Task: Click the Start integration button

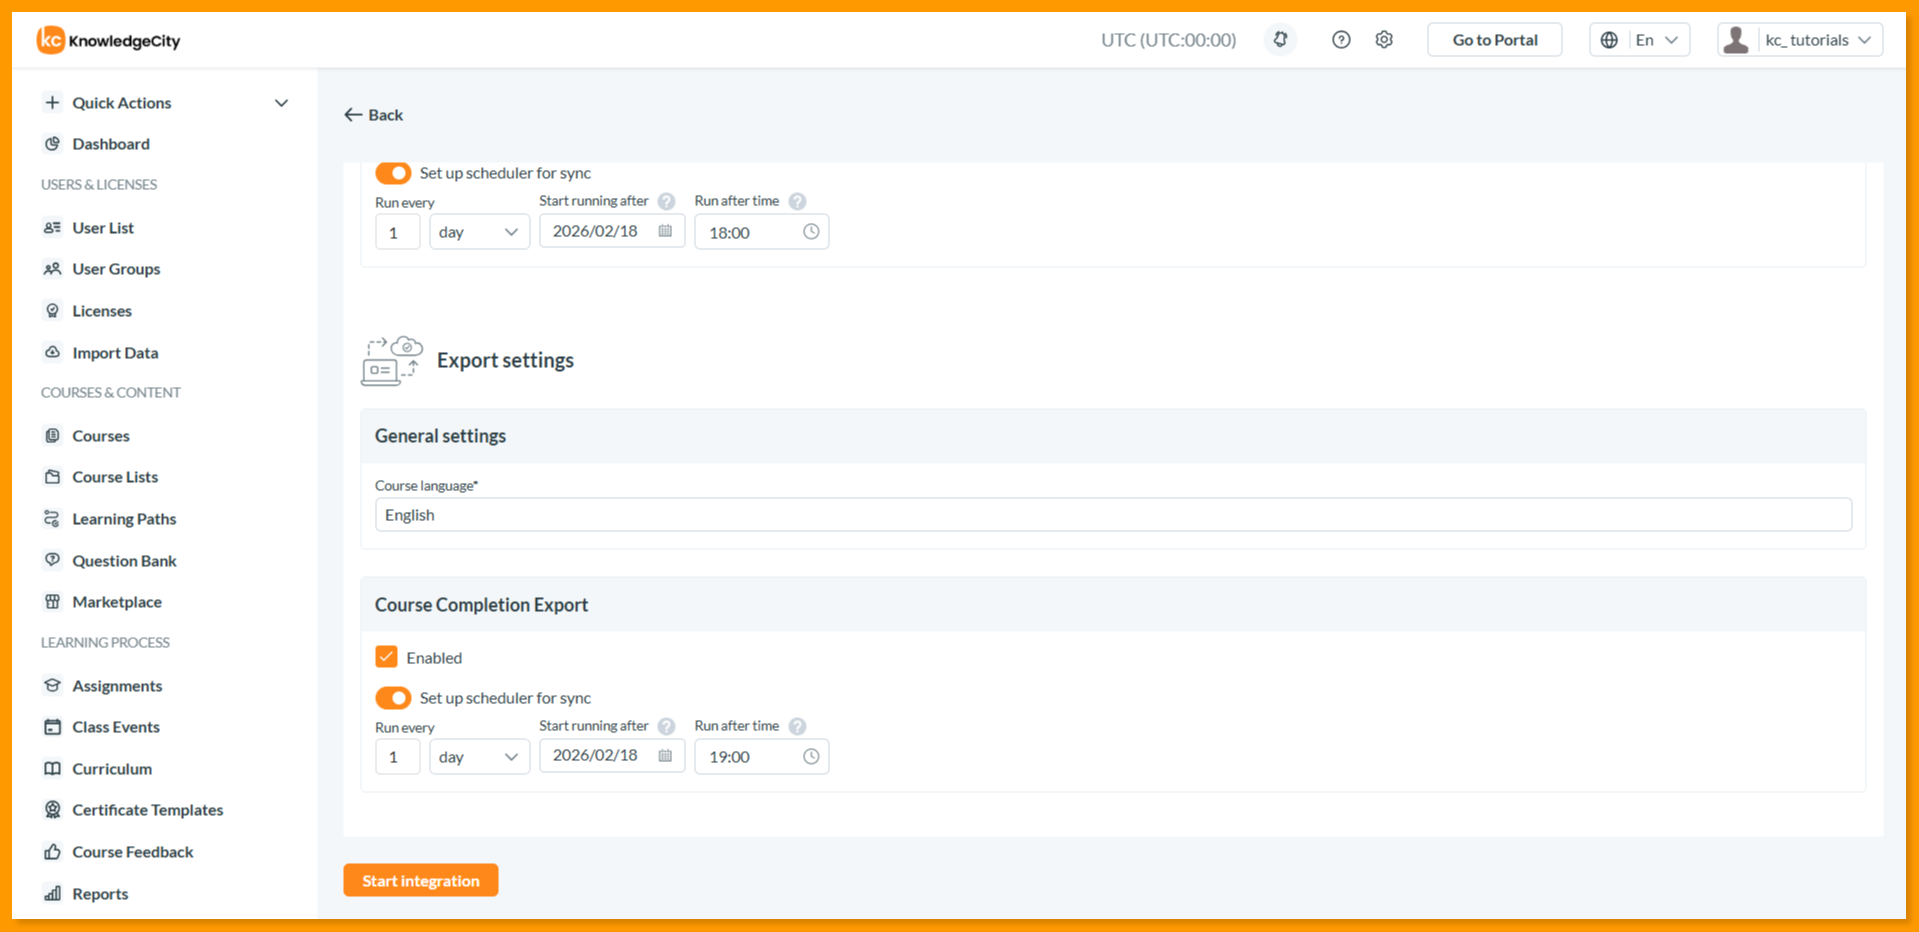Action: point(421,880)
